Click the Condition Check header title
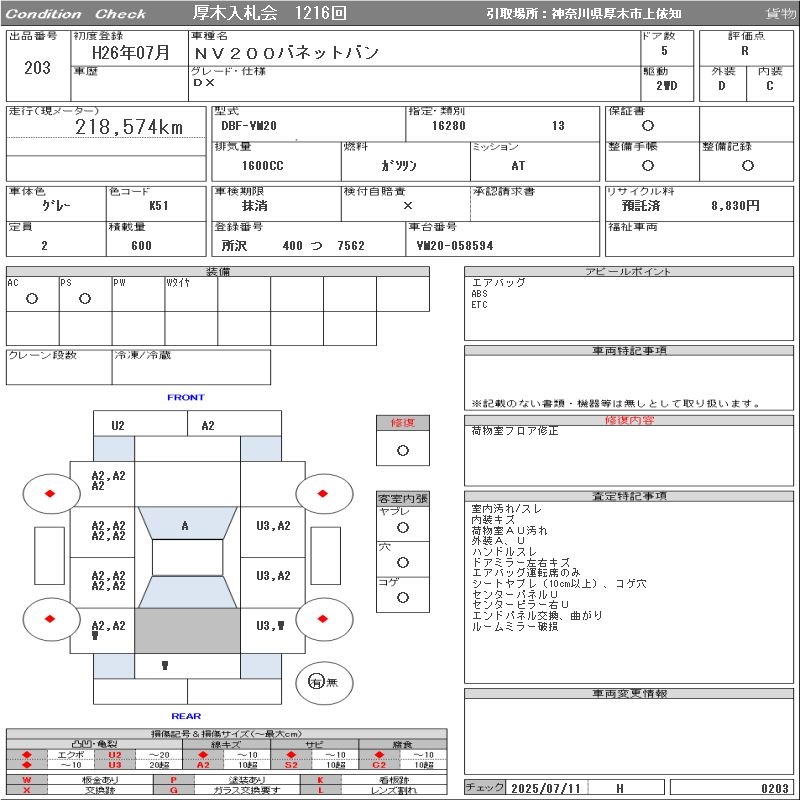 pos(76,14)
